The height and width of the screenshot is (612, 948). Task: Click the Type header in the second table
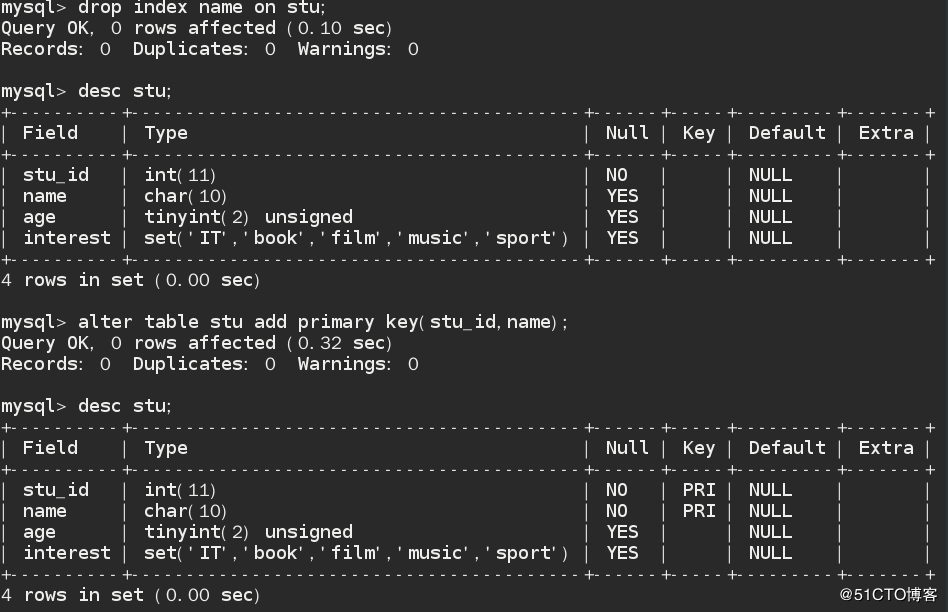pos(166,448)
